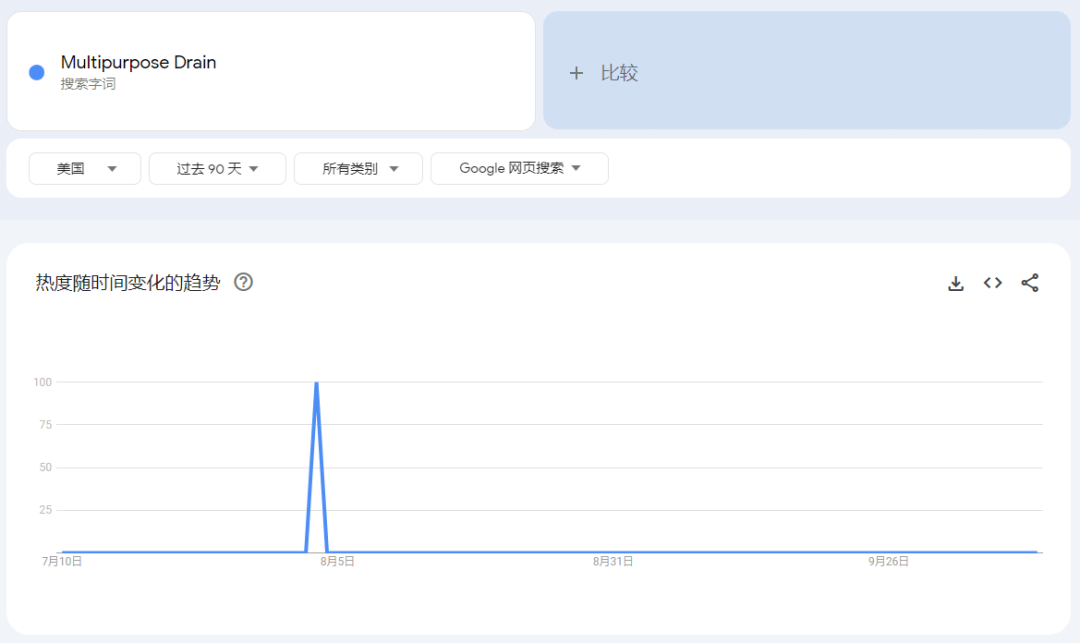The height and width of the screenshot is (643, 1080).
Task: Click the 热度随时间变化的趋势 chart title
Action: [128, 283]
